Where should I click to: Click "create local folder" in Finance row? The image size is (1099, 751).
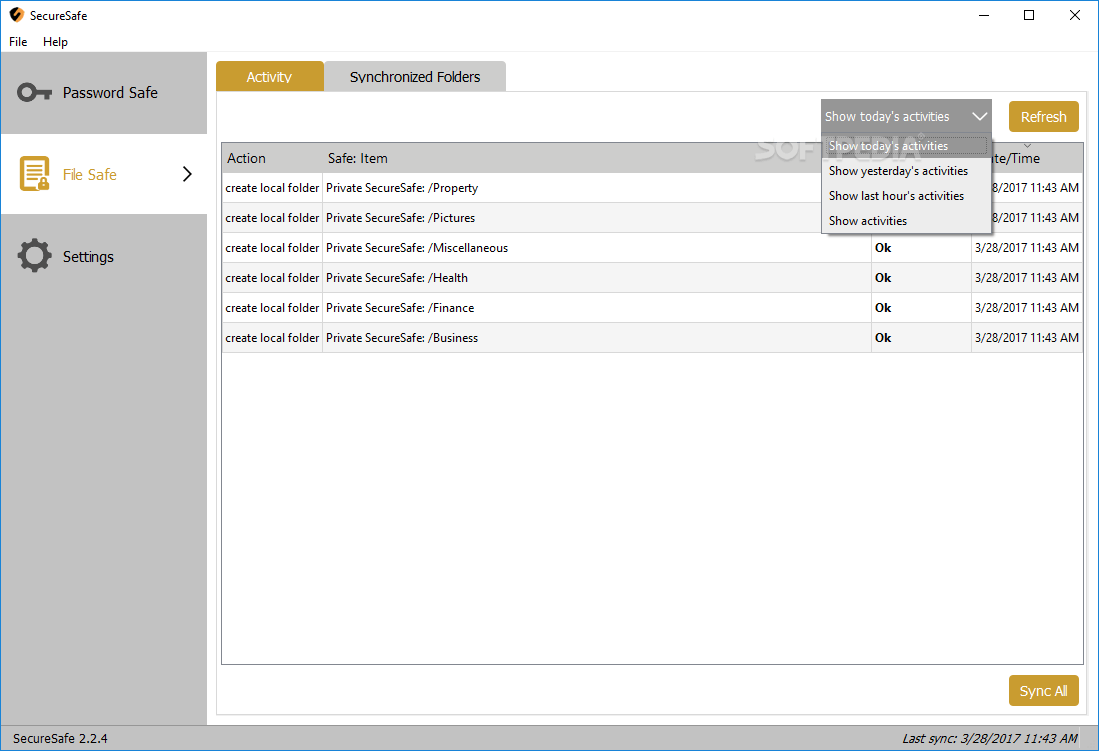(272, 308)
